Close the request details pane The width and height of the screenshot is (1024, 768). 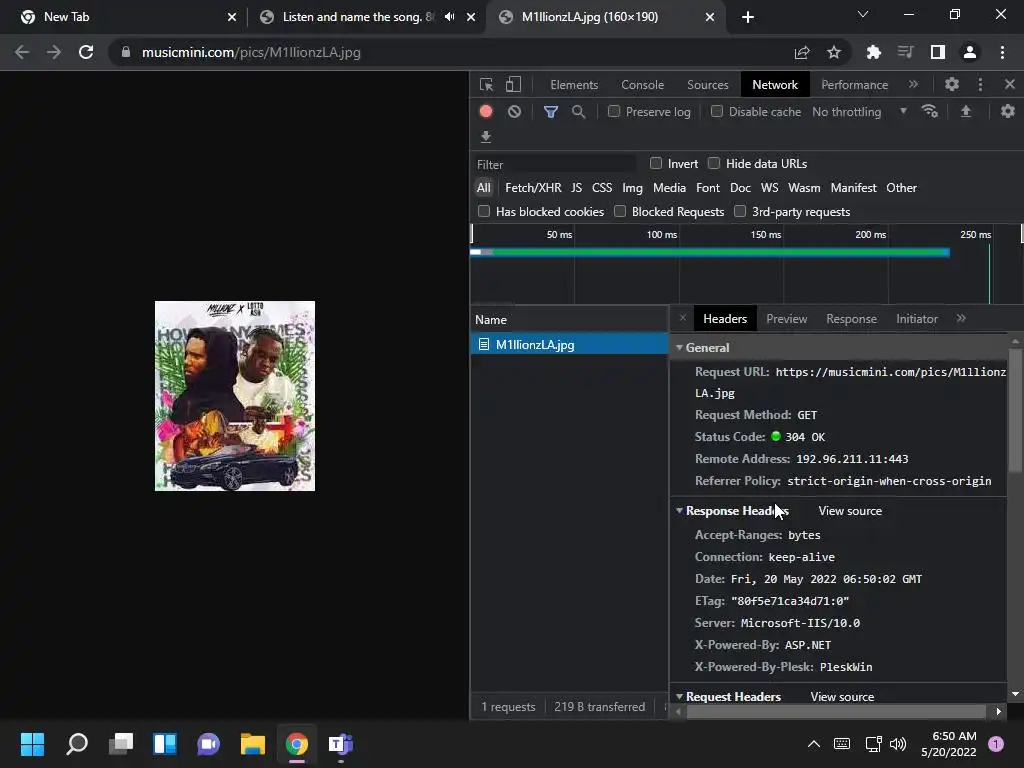coord(682,318)
